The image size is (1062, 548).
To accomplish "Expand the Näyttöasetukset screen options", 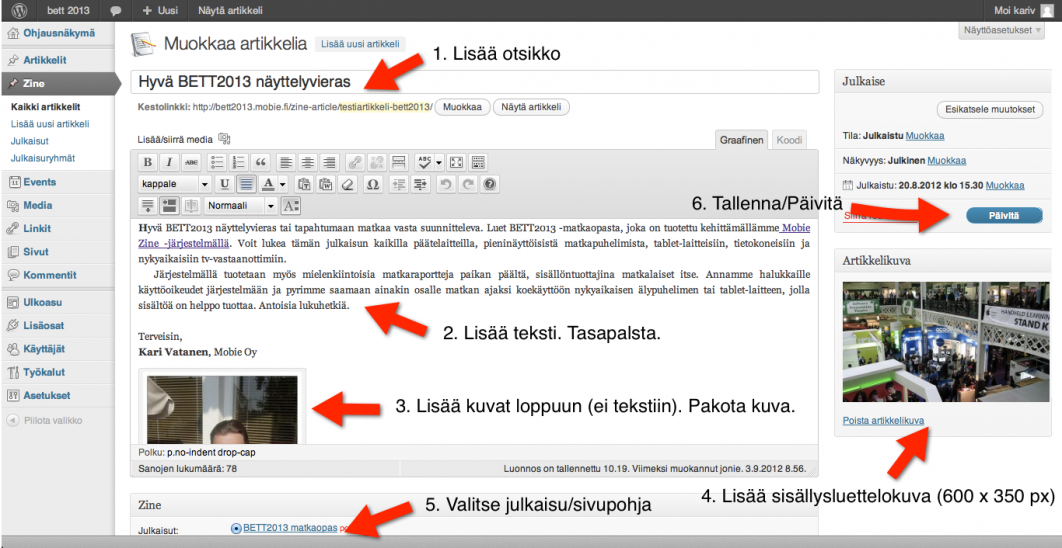I will (1001, 31).
